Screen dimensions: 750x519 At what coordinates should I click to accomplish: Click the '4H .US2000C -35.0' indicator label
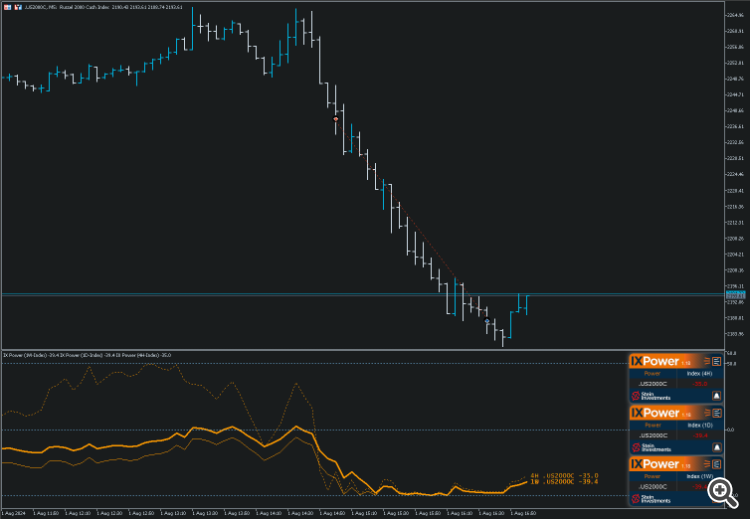564,475
